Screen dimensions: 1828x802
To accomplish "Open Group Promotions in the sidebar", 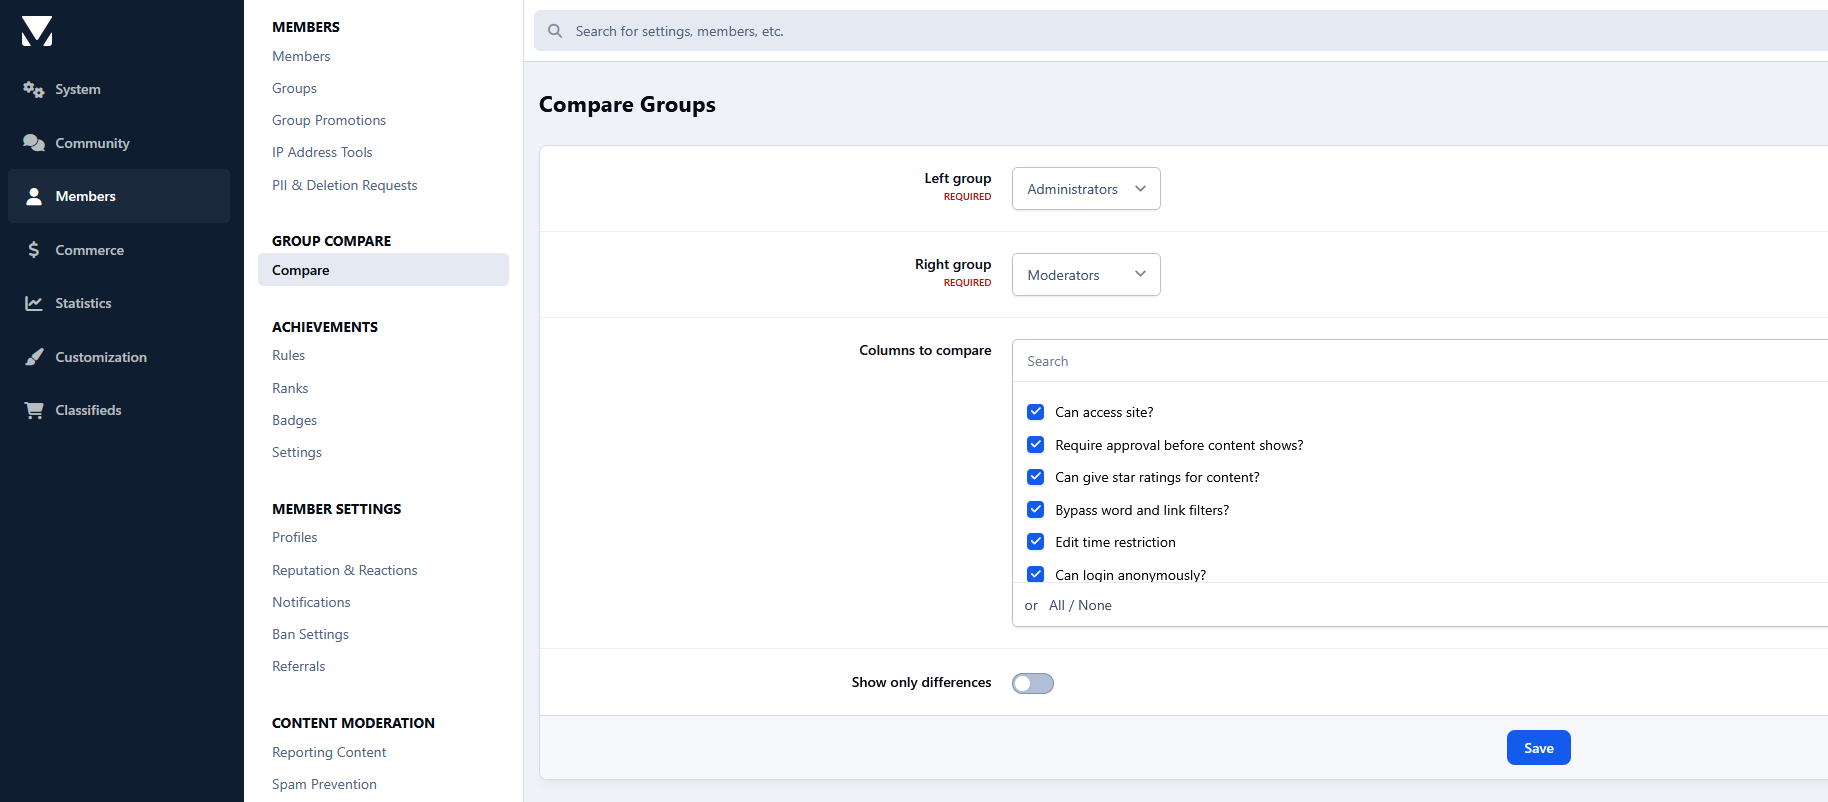I will tap(328, 120).
